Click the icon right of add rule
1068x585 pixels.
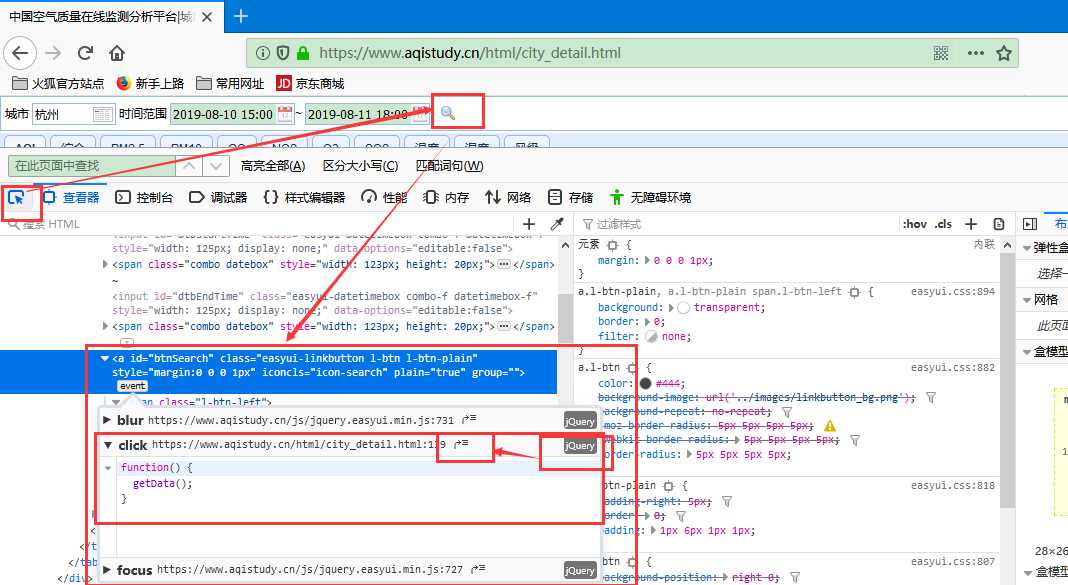[999, 224]
